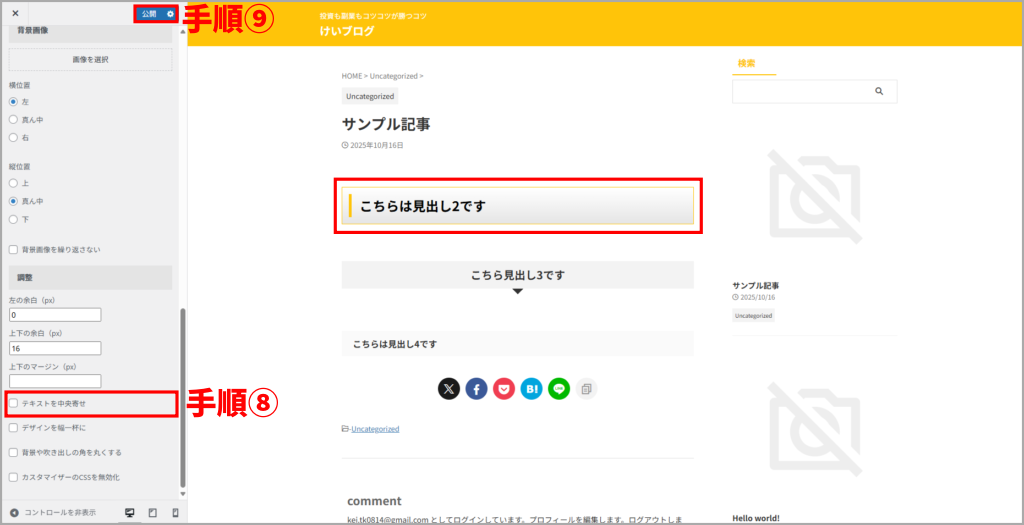Switch to tablet preview icon

pyautogui.click(x=152, y=513)
